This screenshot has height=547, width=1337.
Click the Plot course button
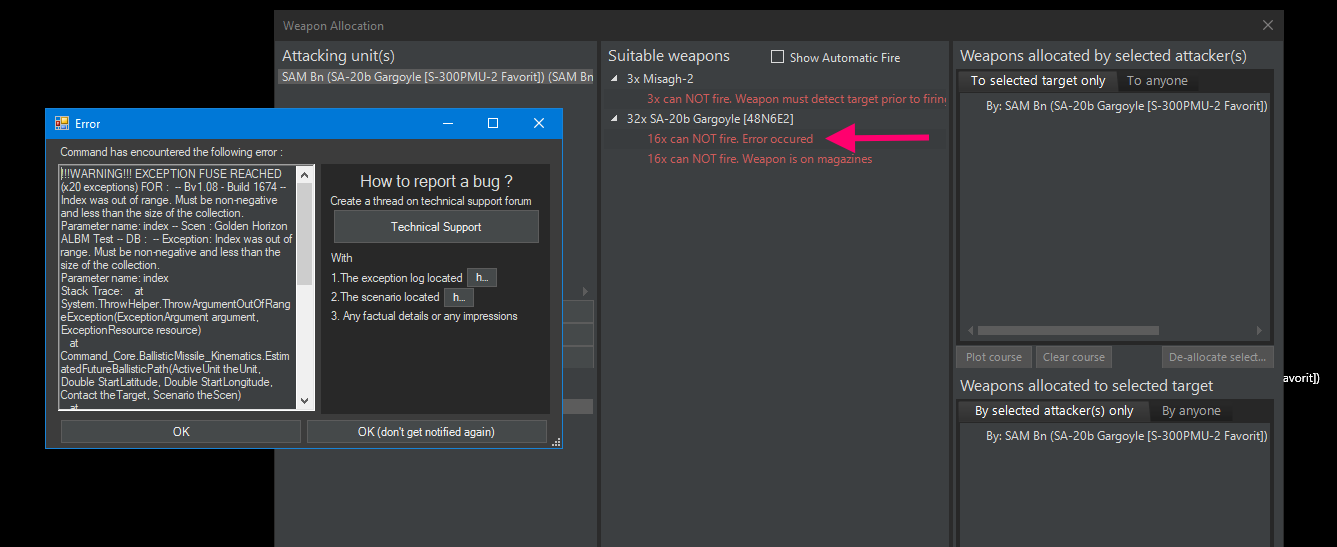tap(994, 357)
